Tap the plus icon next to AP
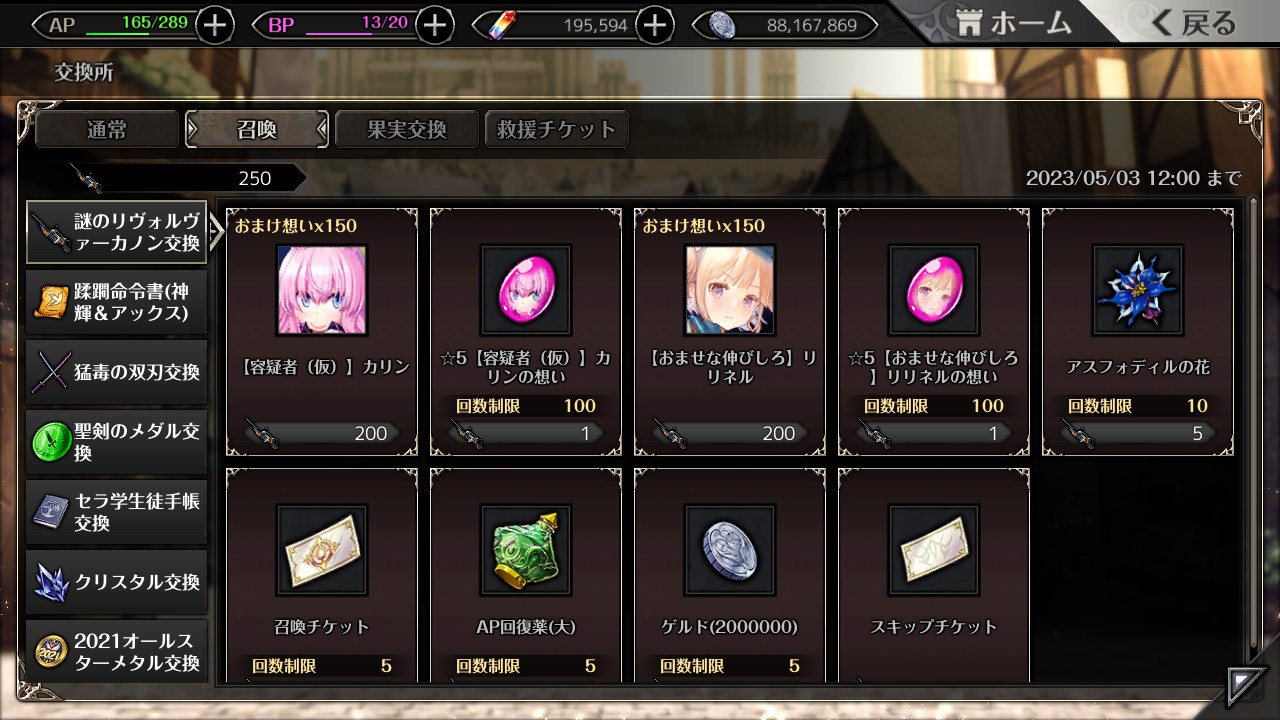Viewport: 1280px width, 720px height. [215, 25]
